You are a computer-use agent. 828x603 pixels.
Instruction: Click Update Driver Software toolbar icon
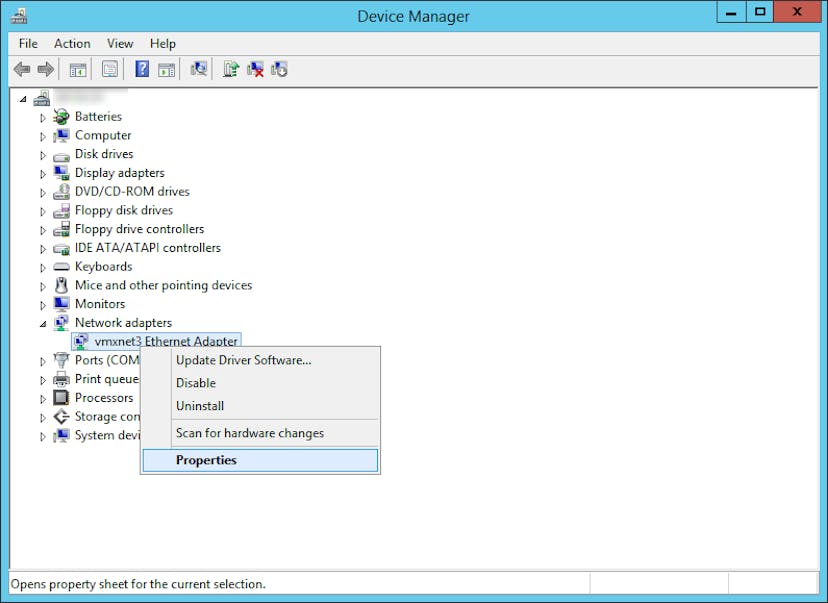point(231,69)
